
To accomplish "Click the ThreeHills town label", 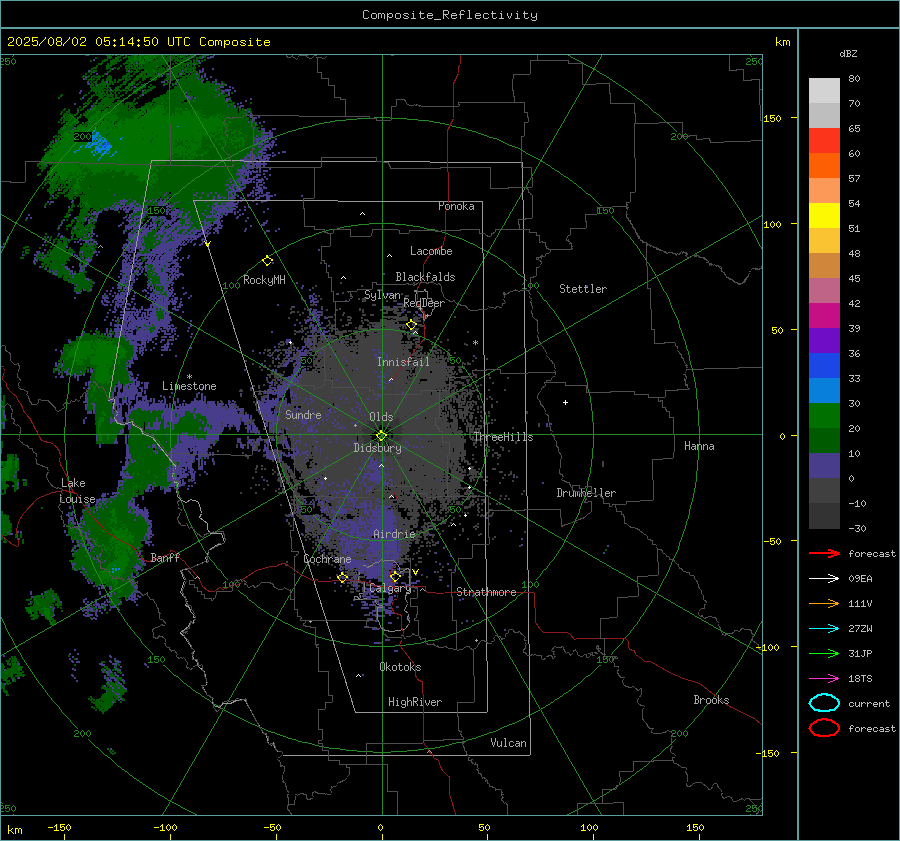I will click(x=503, y=437).
